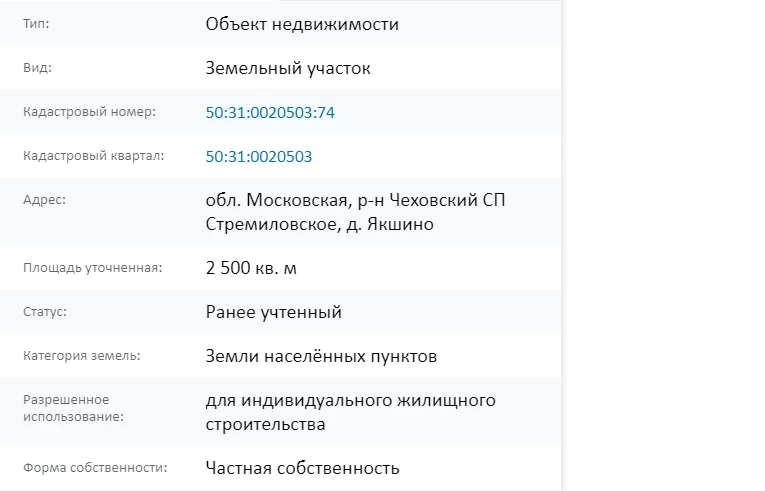Click the "Частная собственность" ownership value
The image size is (765, 491).
tap(303, 468)
